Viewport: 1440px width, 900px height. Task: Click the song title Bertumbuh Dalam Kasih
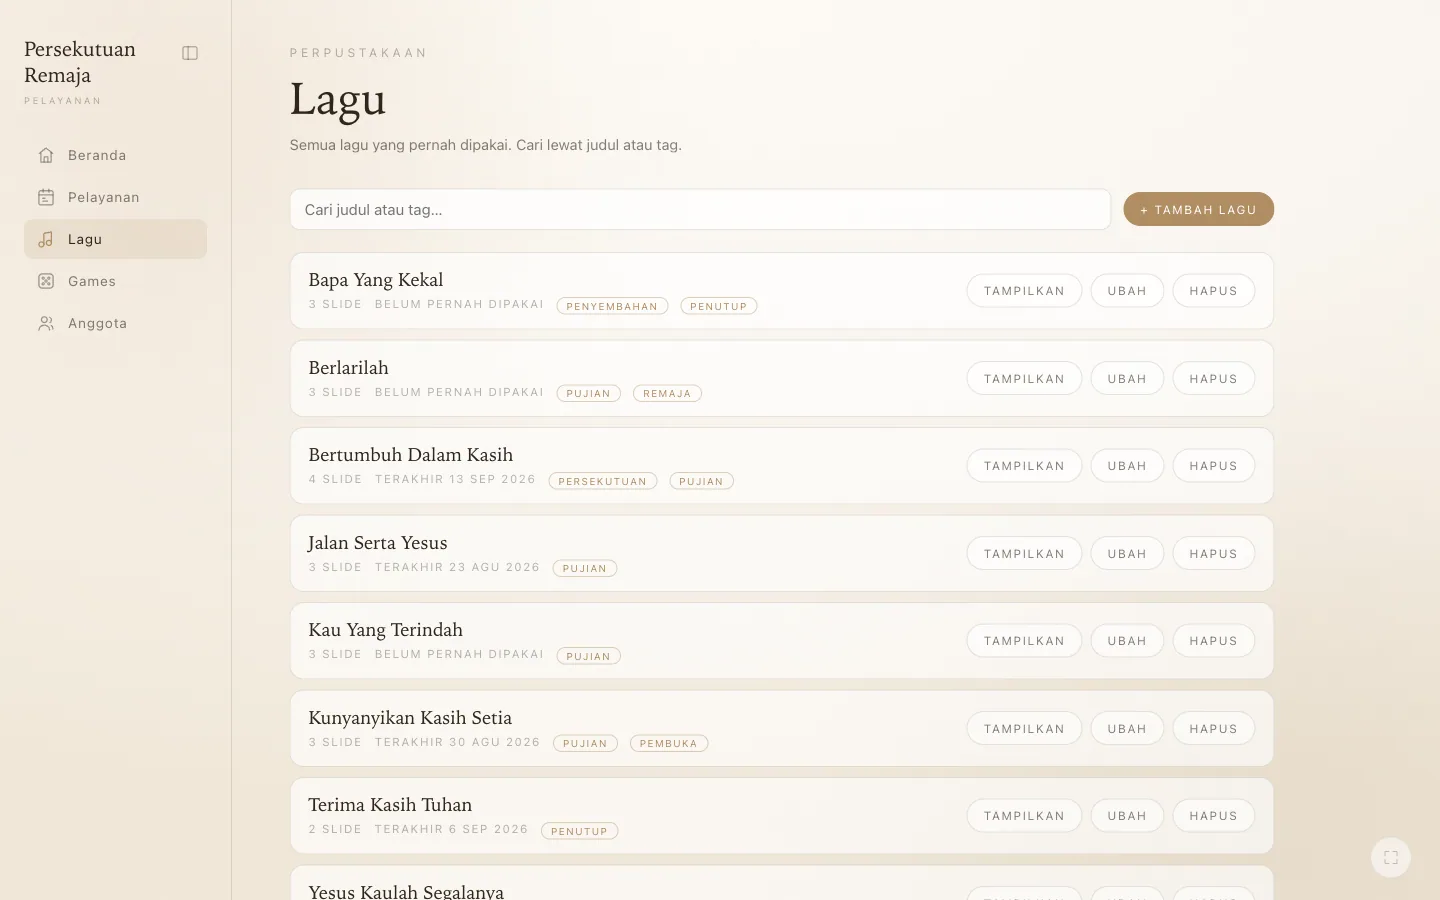pyautogui.click(x=411, y=455)
